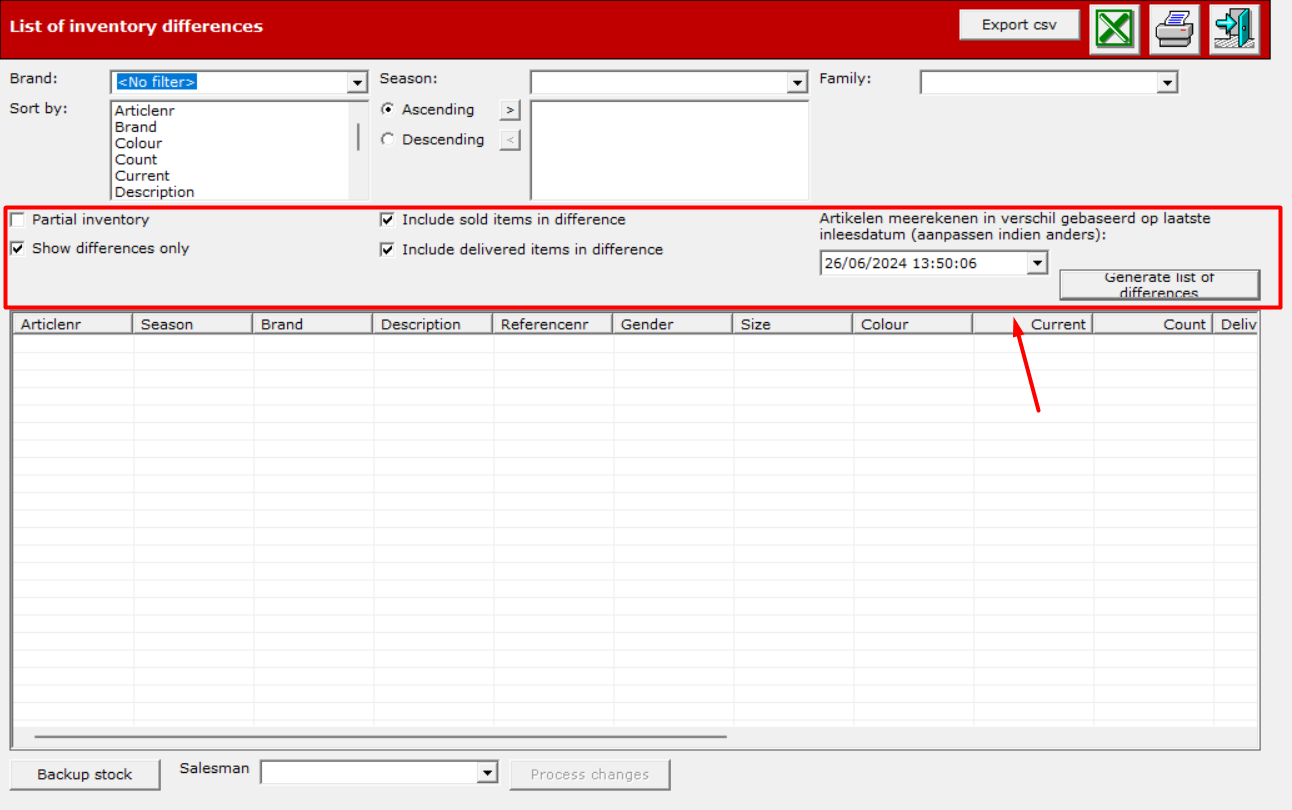Open the Salesman dropdown
Screen dimensions: 1292x810
tap(487, 772)
